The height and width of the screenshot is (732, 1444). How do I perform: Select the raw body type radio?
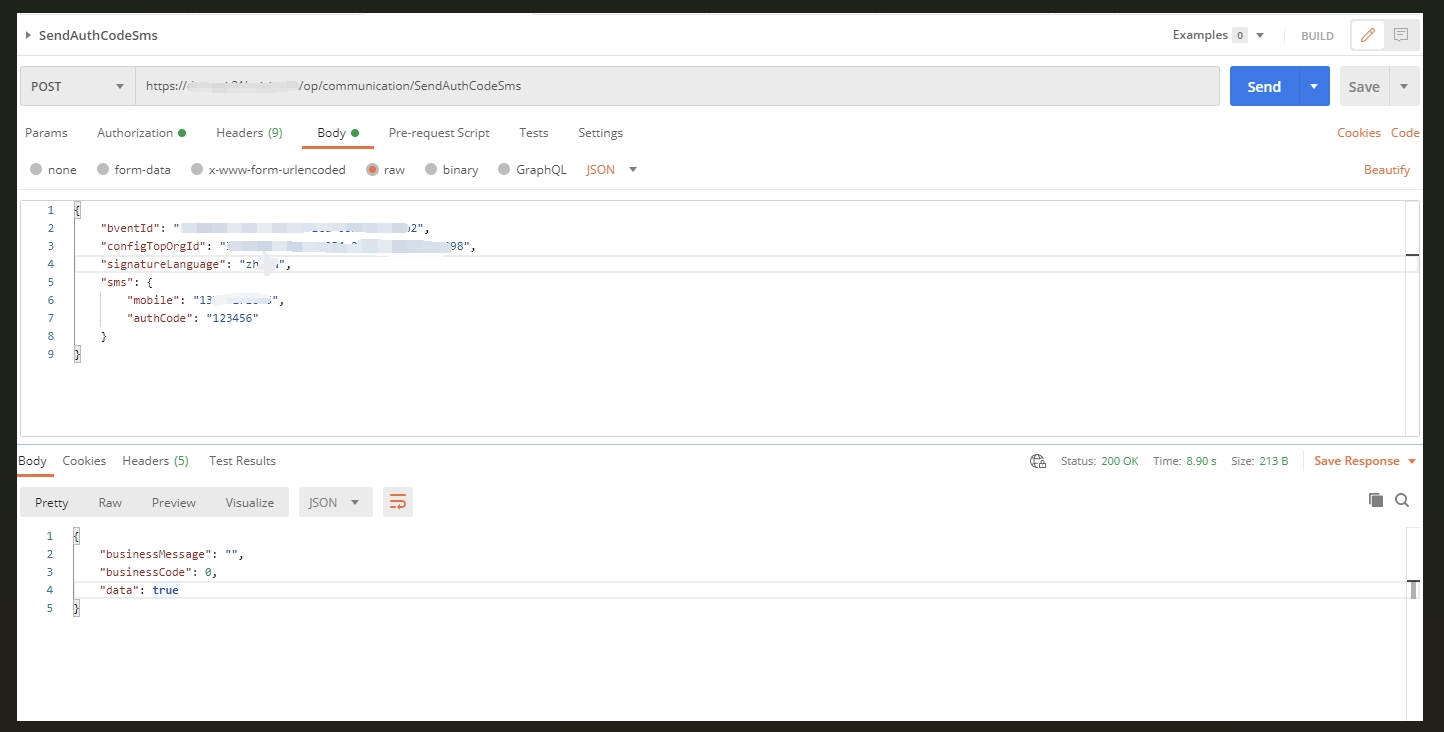(372, 170)
